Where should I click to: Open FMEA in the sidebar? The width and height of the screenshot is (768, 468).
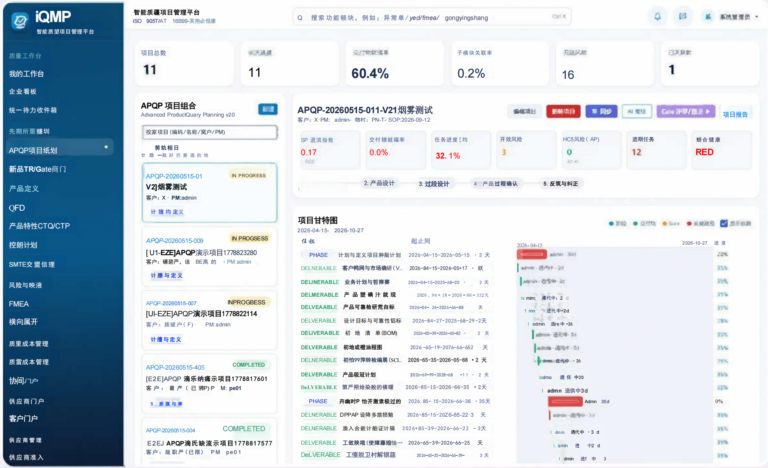click(19, 304)
